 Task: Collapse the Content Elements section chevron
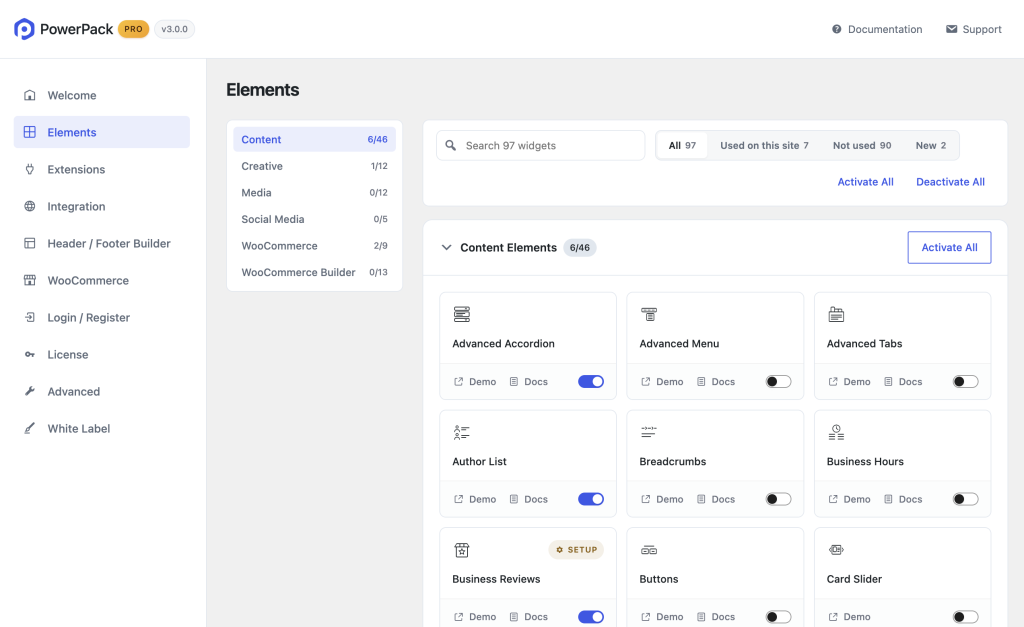446,248
